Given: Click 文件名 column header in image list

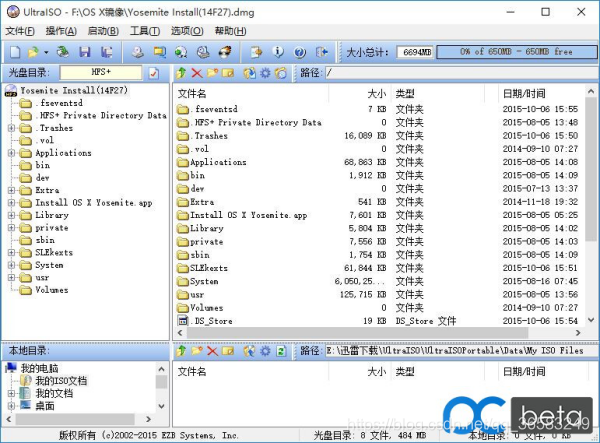Looking at the screenshot, I should [x=192, y=93].
